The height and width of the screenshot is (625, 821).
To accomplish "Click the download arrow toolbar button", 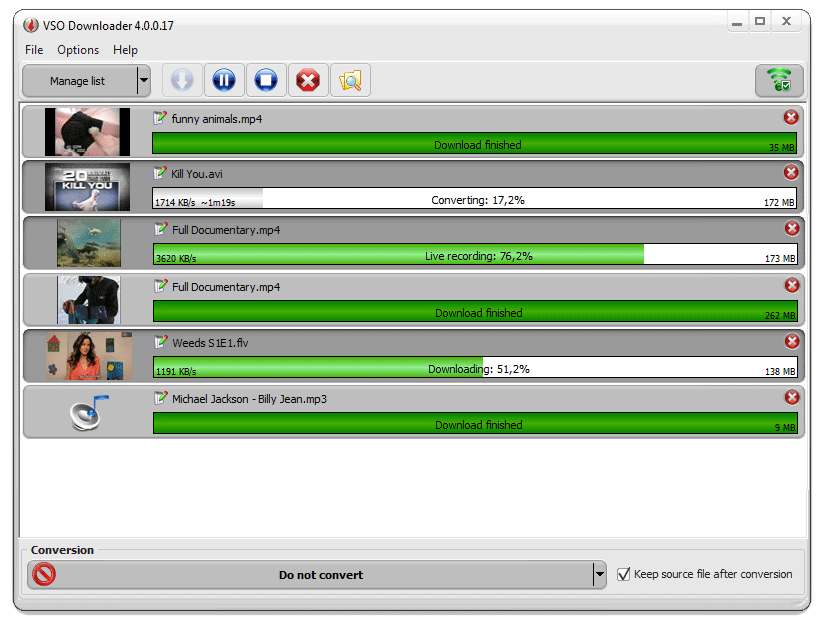I will (x=182, y=81).
